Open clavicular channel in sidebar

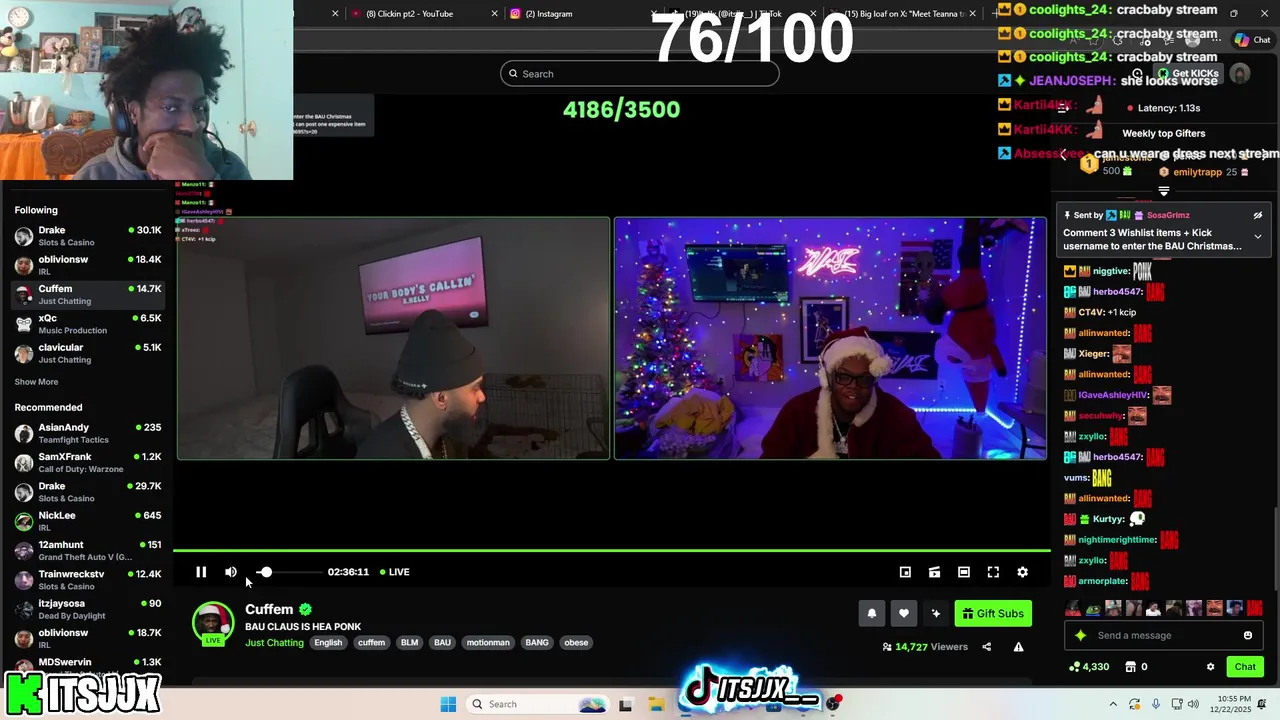click(87, 353)
